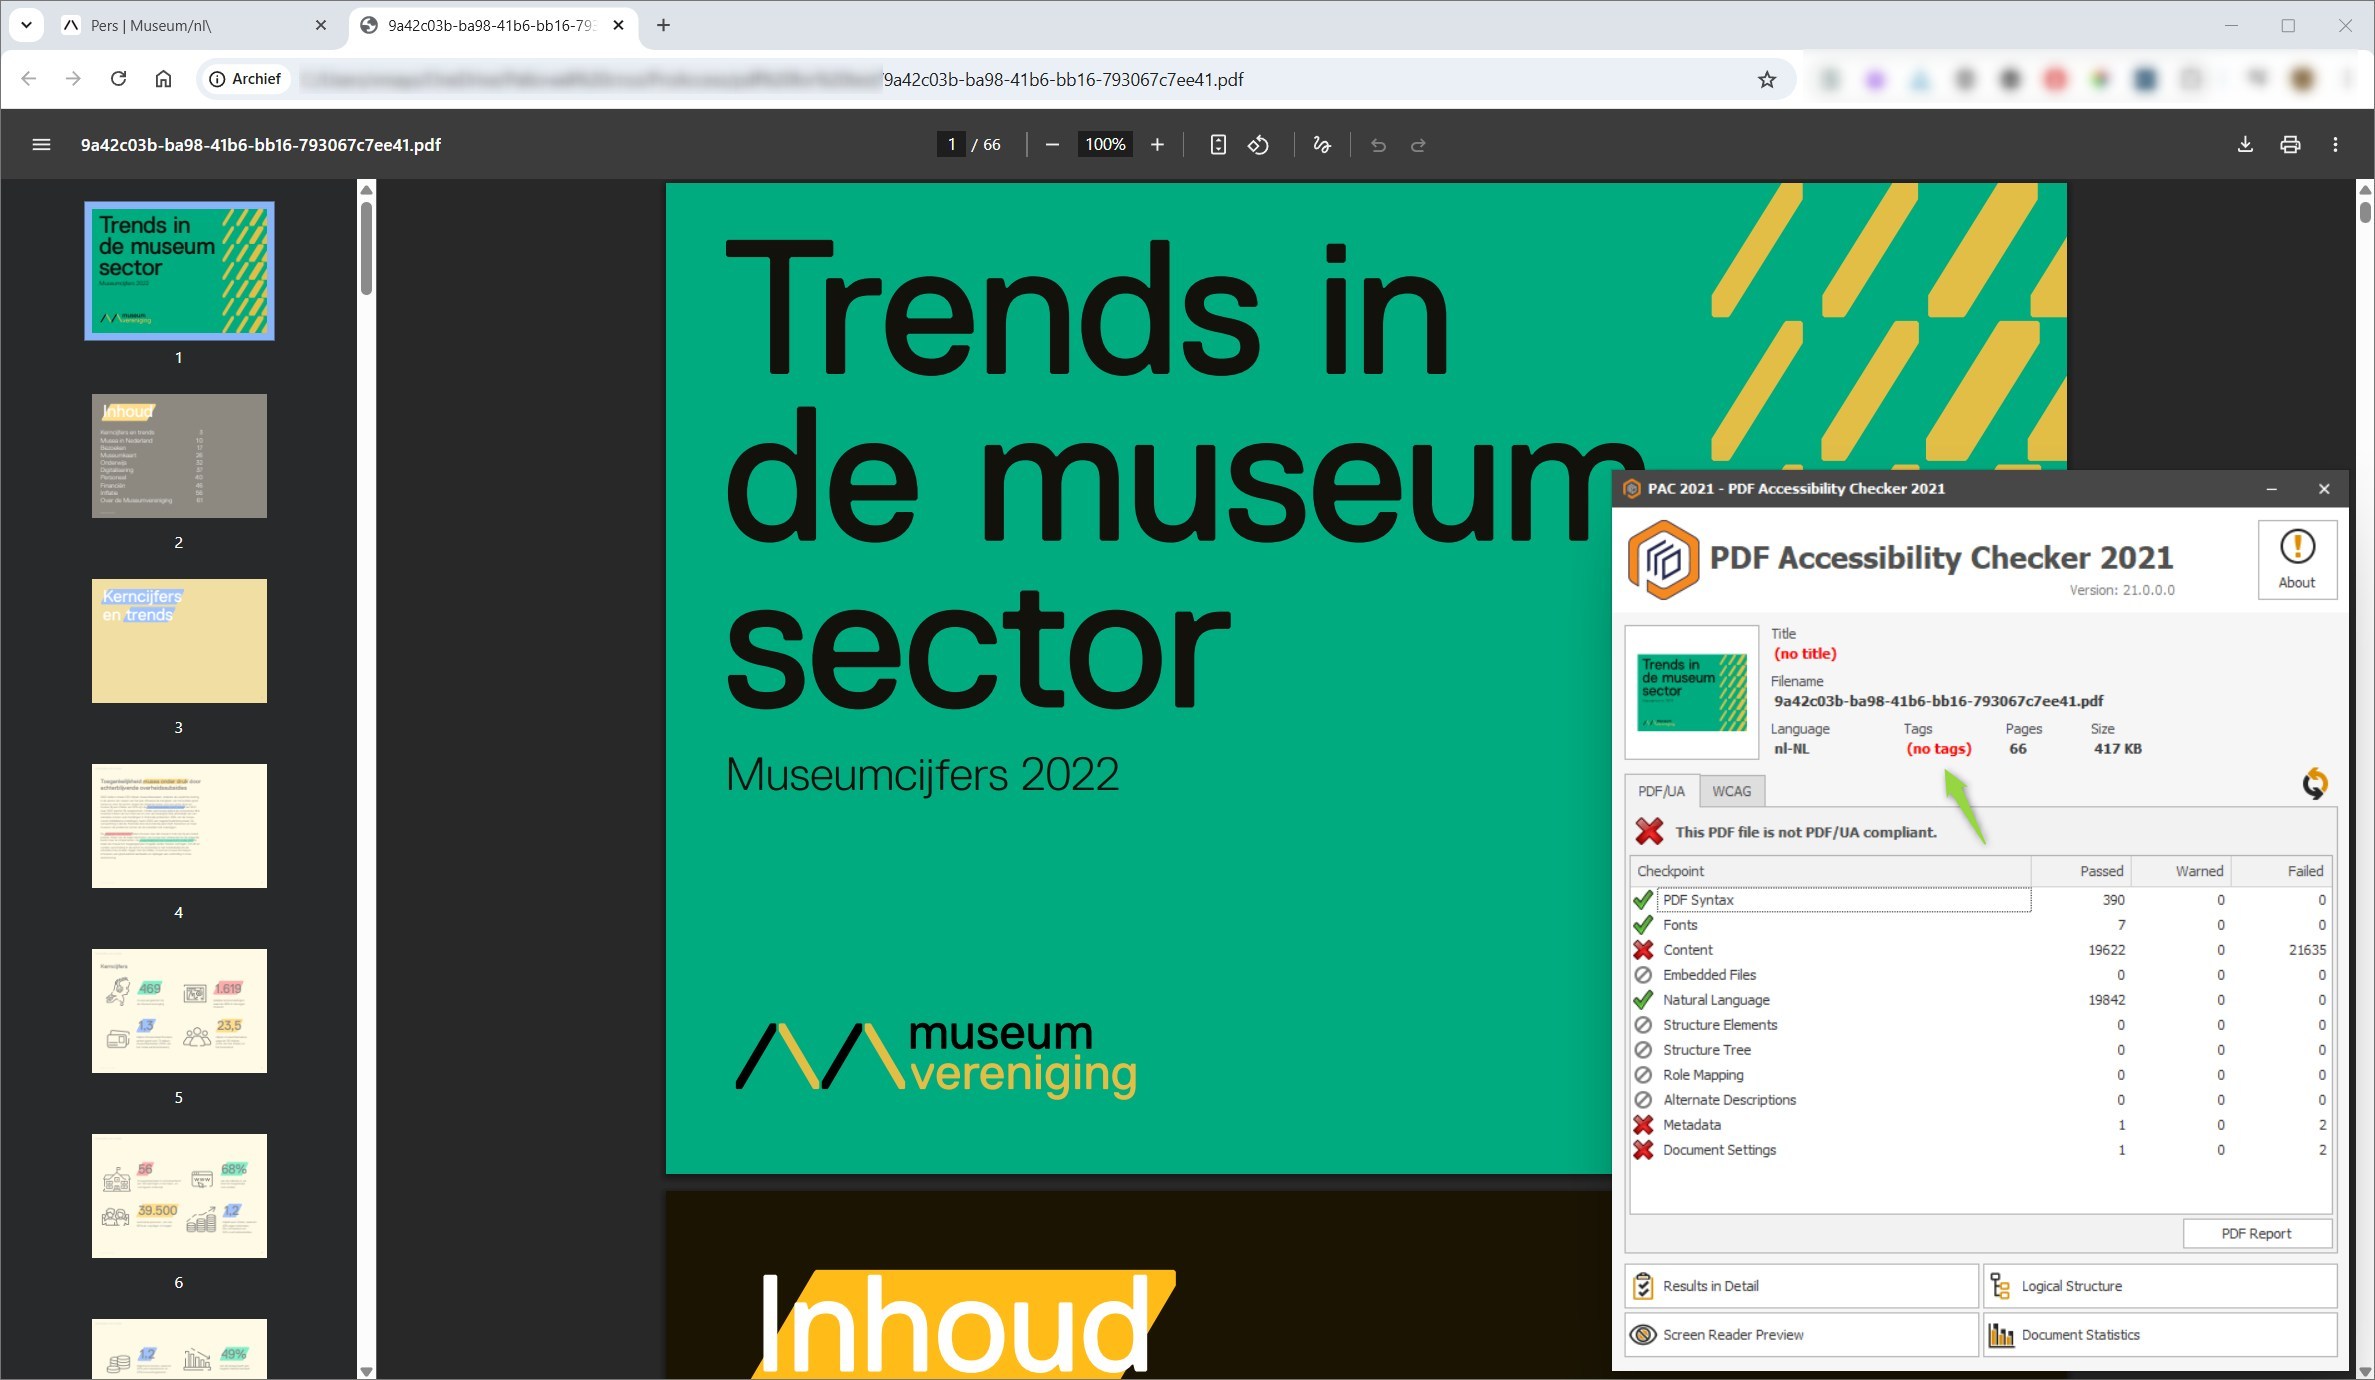2375x1380 pixels.
Task: Open a new browser tab
Action: point(663,25)
